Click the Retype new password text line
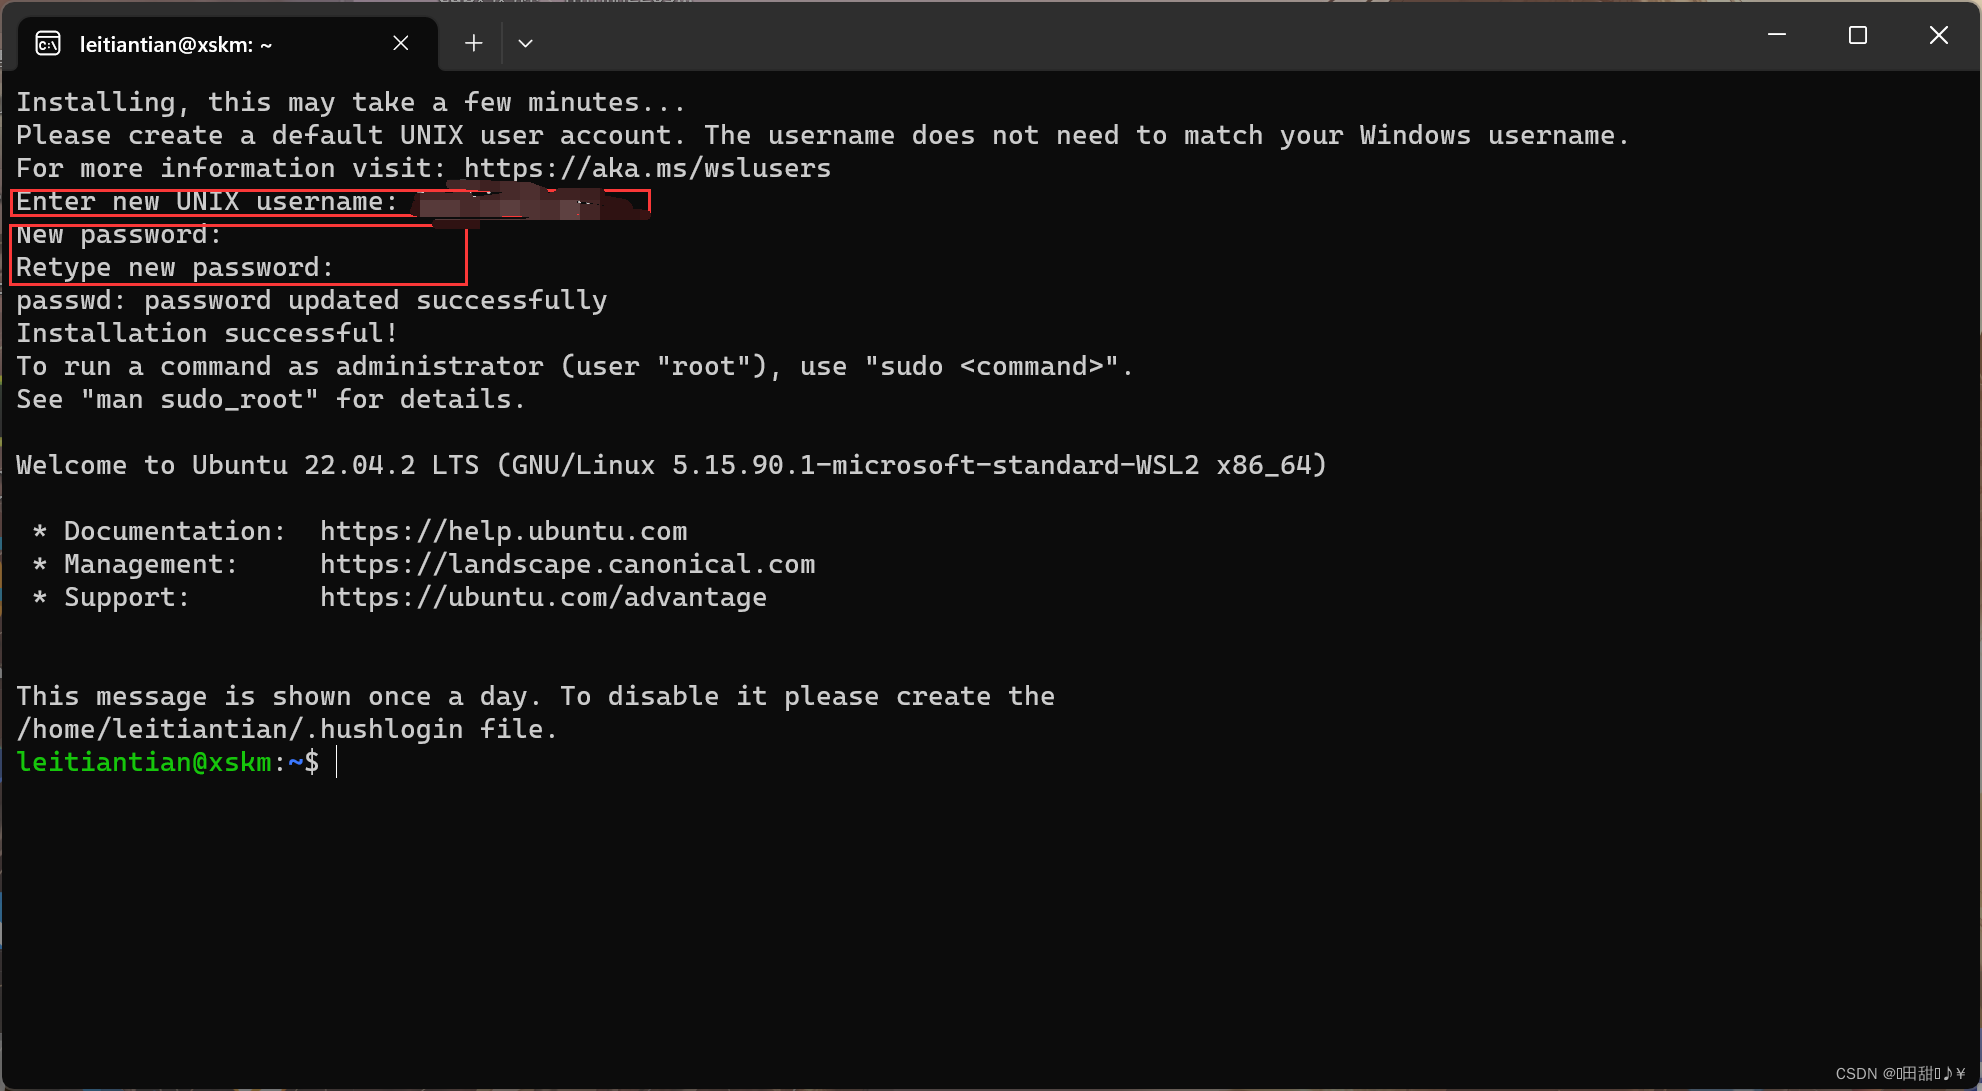 [x=174, y=267]
